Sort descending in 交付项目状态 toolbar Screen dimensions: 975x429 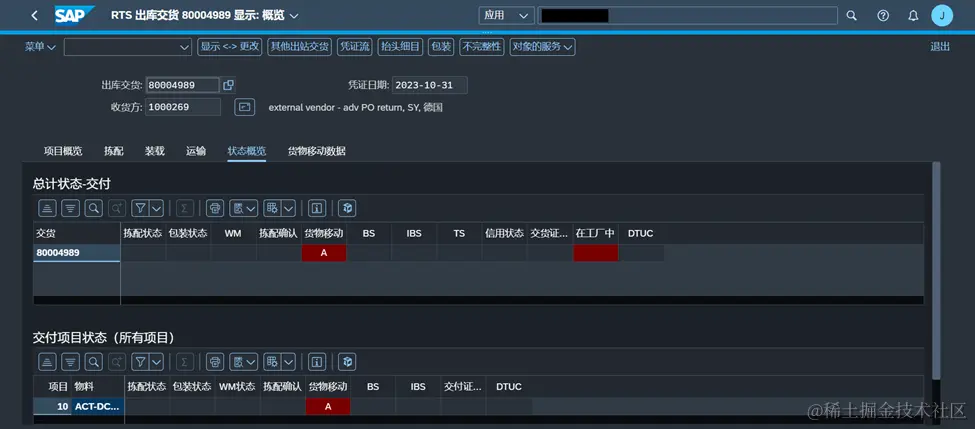click(x=70, y=361)
